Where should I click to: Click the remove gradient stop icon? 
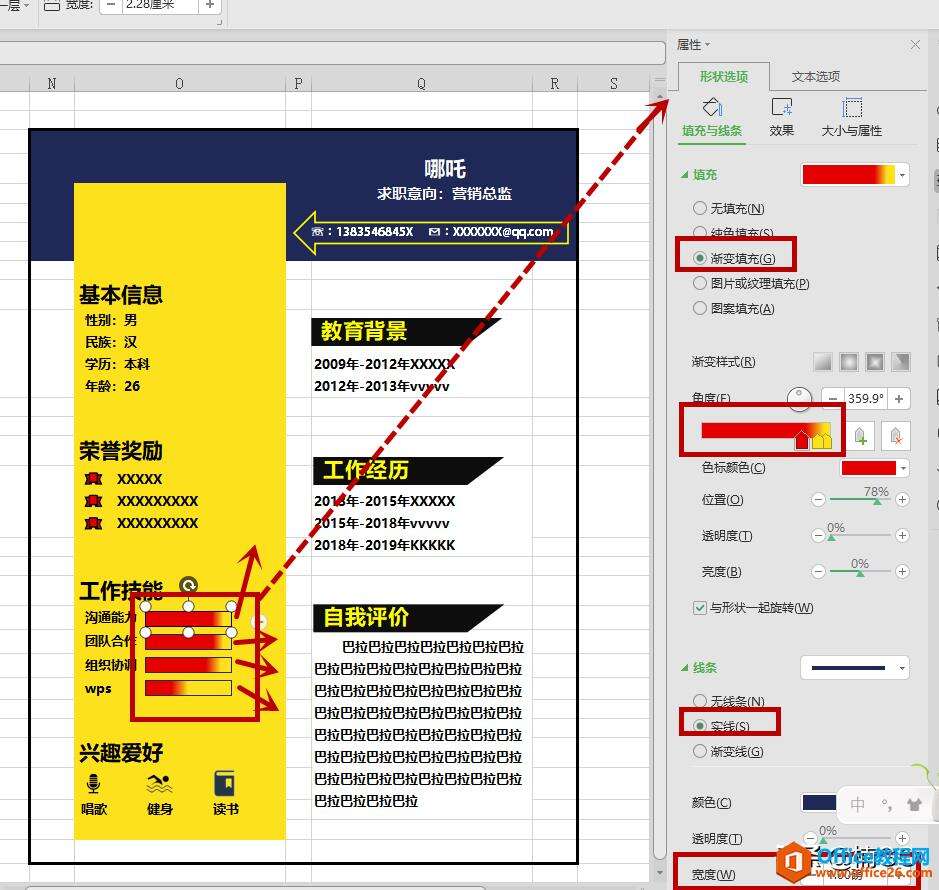coord(895,435)
